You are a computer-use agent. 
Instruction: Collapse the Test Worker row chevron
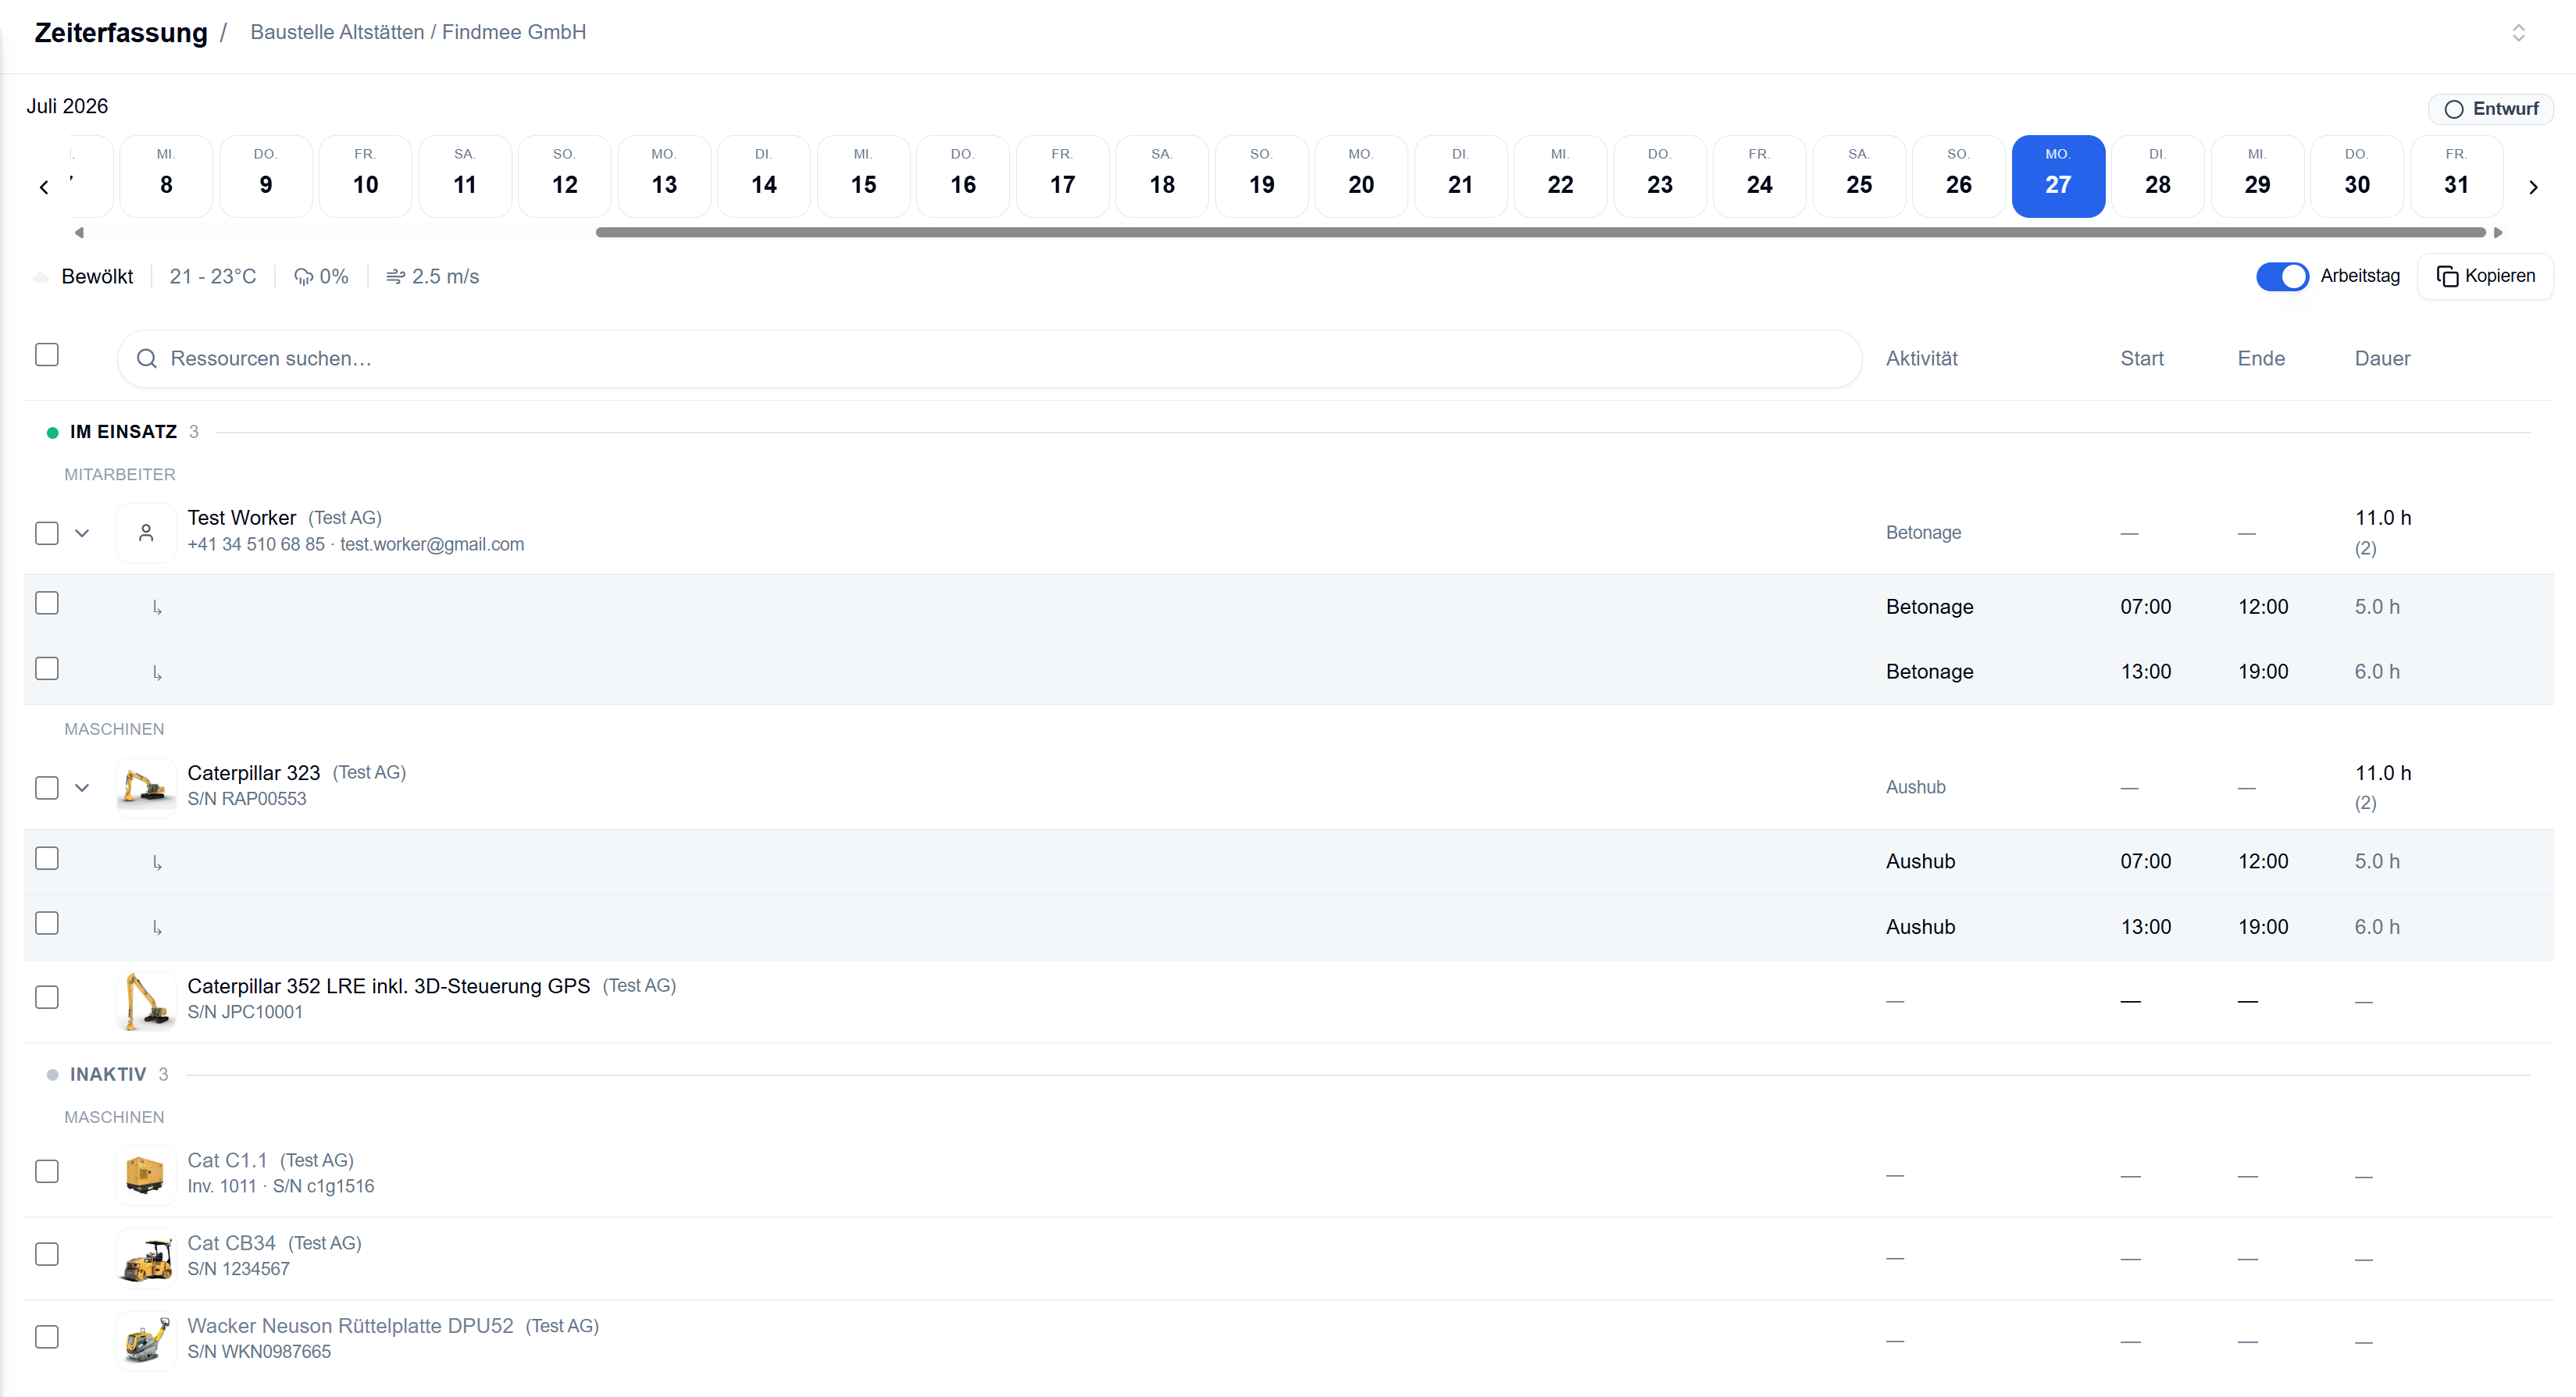tap(82, 533)
